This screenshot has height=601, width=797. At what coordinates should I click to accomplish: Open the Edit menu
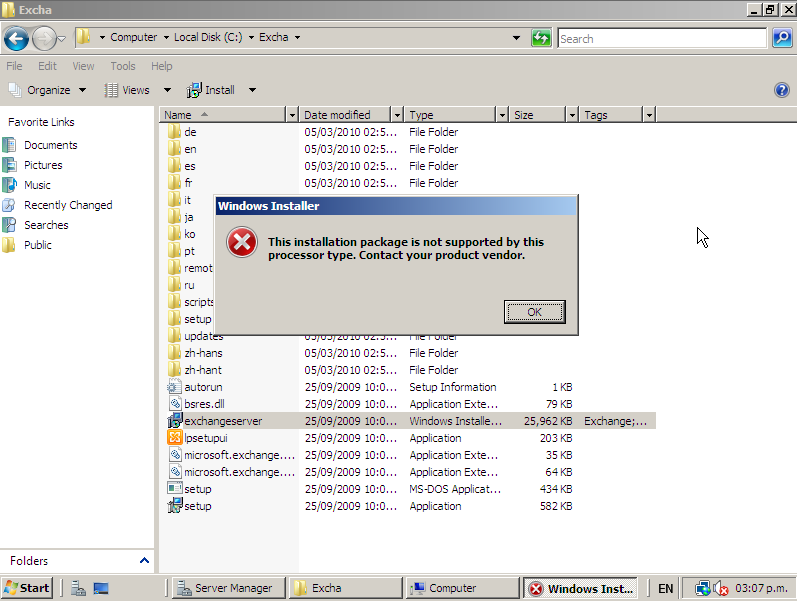click(x=47, y=66)
